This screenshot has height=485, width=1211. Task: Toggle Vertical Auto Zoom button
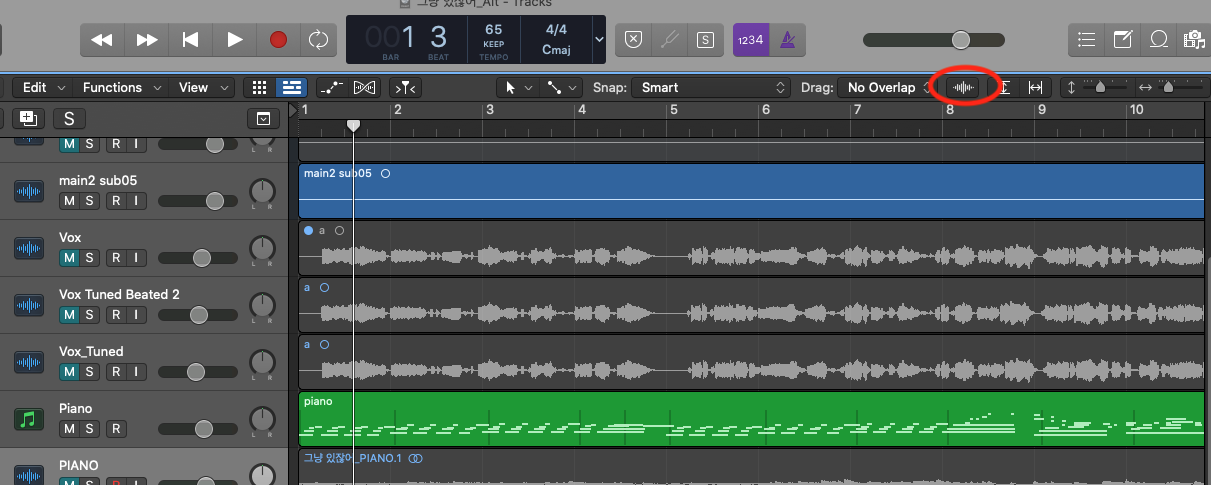1005,88
